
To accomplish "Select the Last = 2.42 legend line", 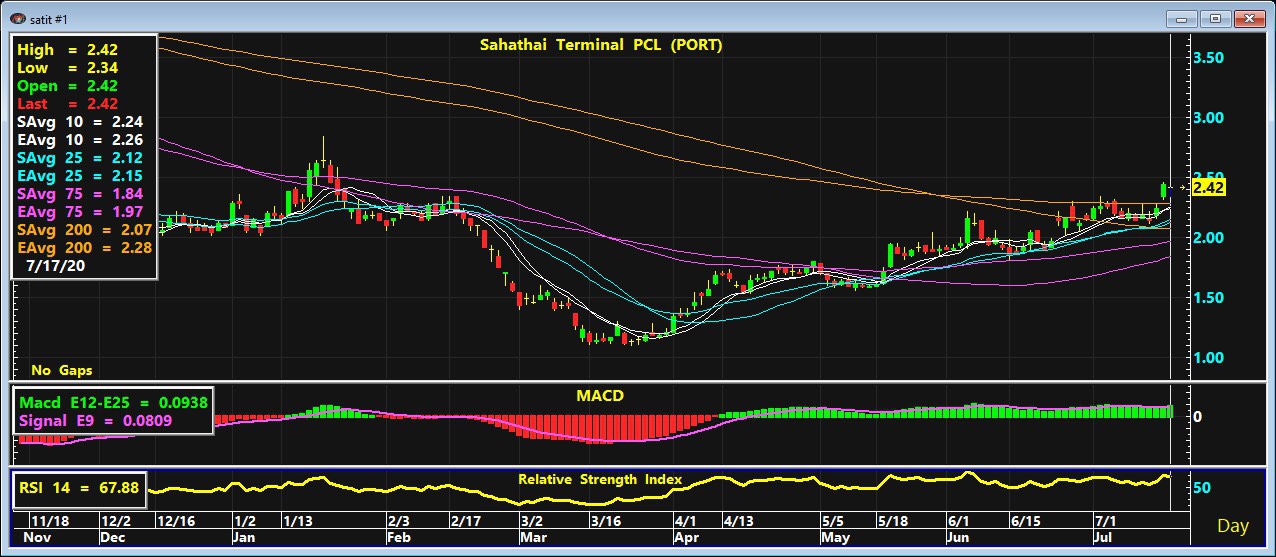I will [67, 104].
